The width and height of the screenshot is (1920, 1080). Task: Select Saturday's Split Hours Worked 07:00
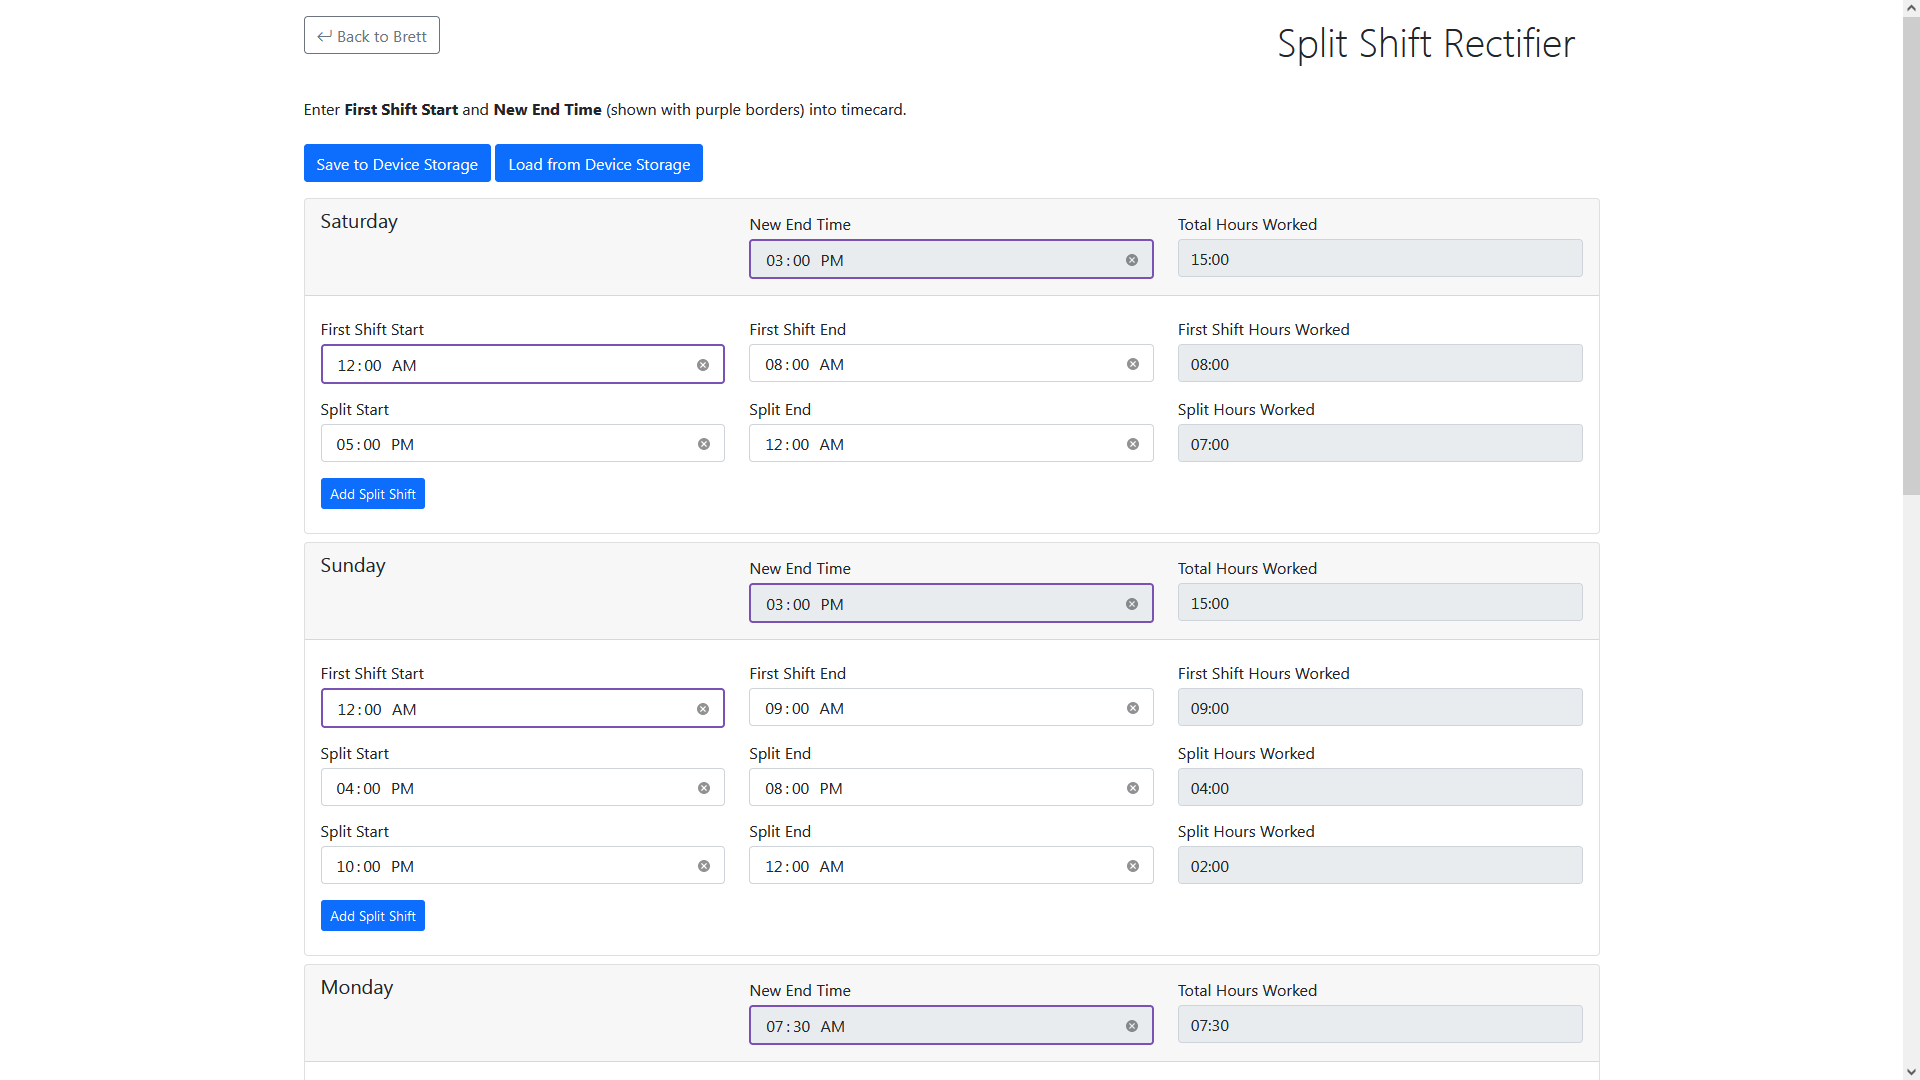[1380, 444]
